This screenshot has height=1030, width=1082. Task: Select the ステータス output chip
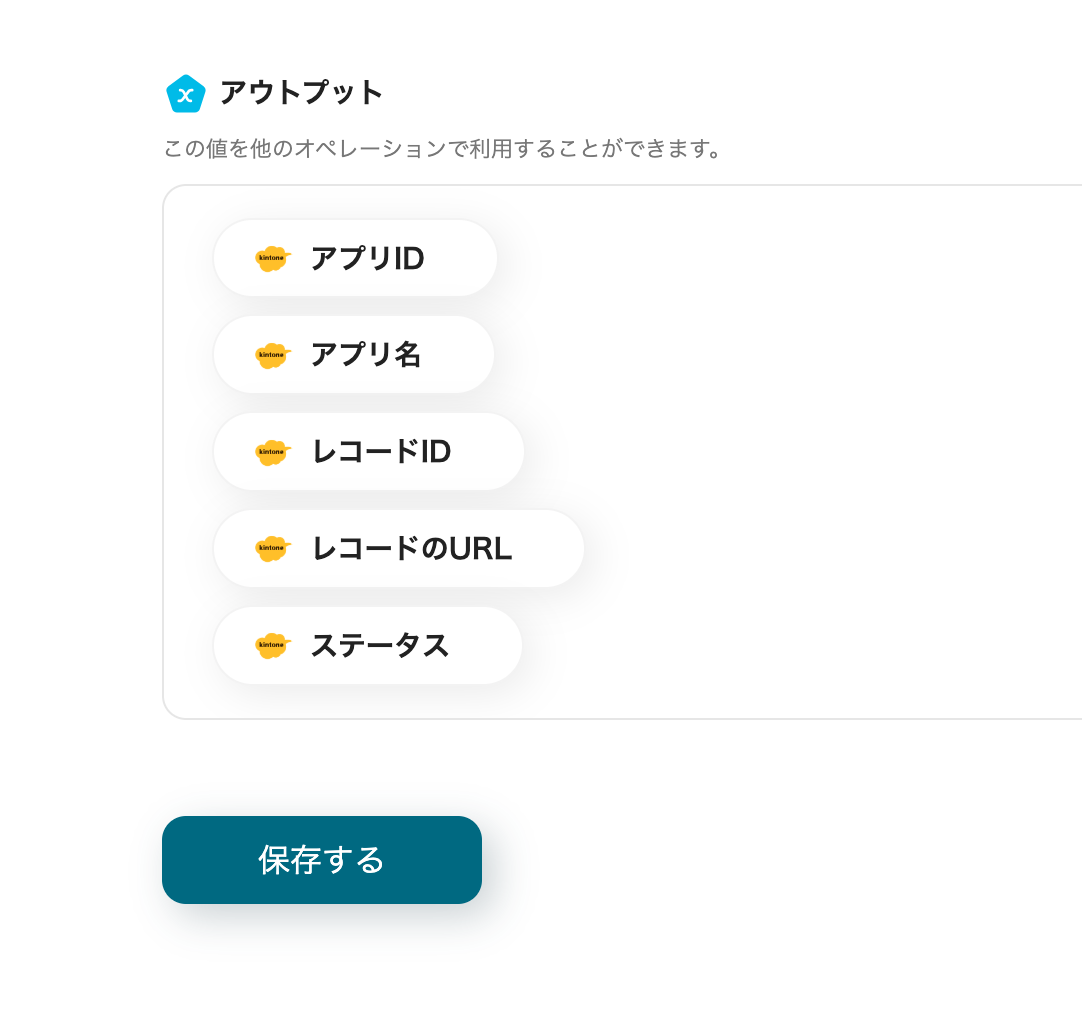[x=367, y=645]
